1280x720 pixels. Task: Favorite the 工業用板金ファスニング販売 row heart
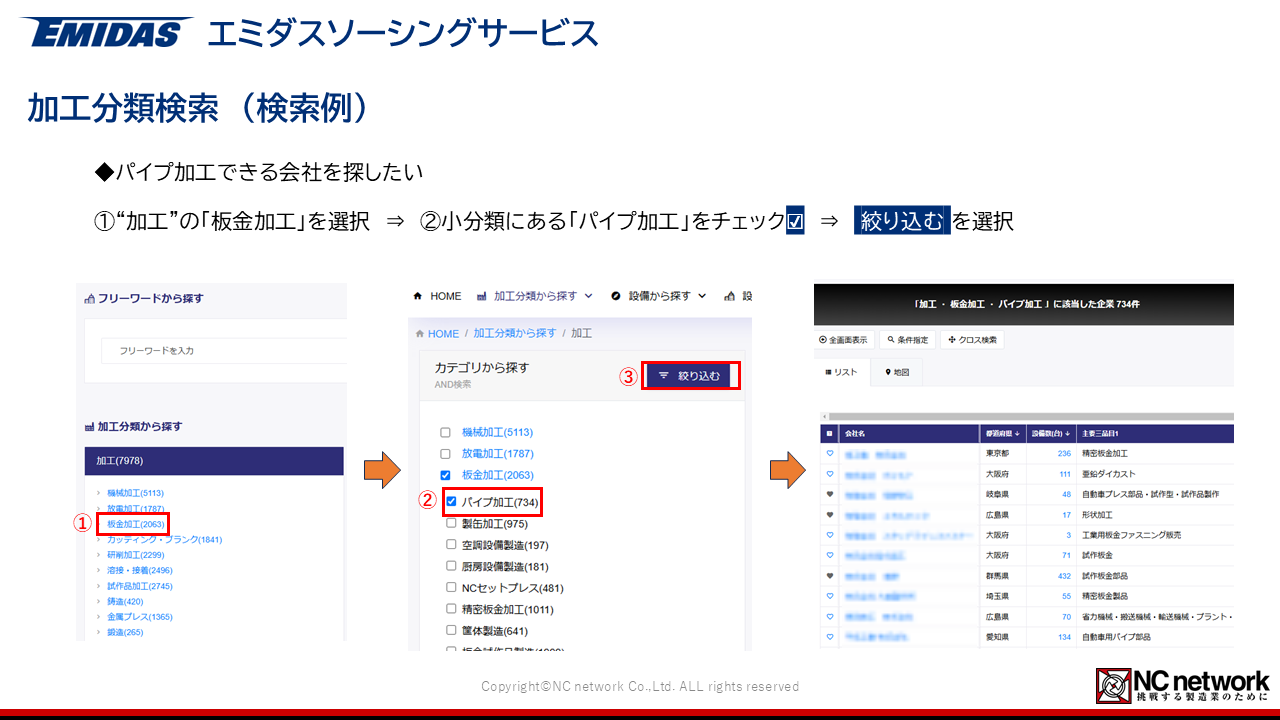pos(829,535)
